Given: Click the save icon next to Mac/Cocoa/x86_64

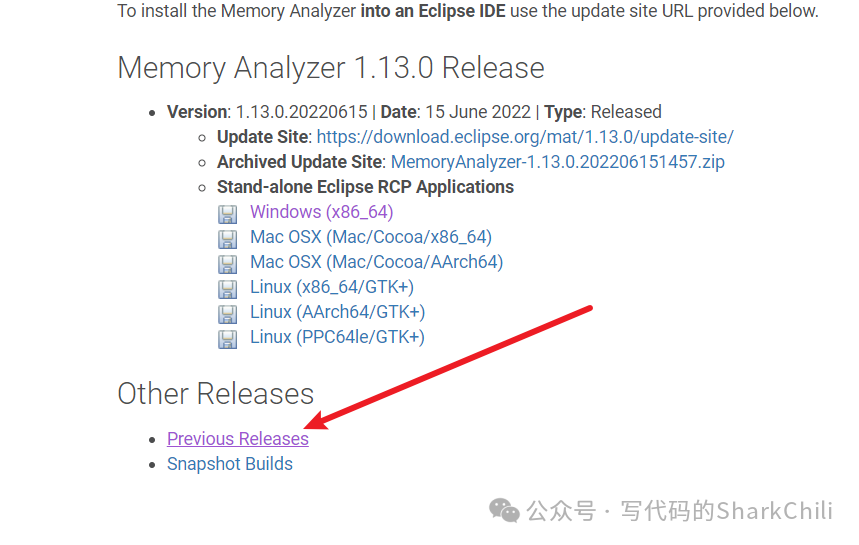Looking at the screenshot, I should (x=228, y=239).
